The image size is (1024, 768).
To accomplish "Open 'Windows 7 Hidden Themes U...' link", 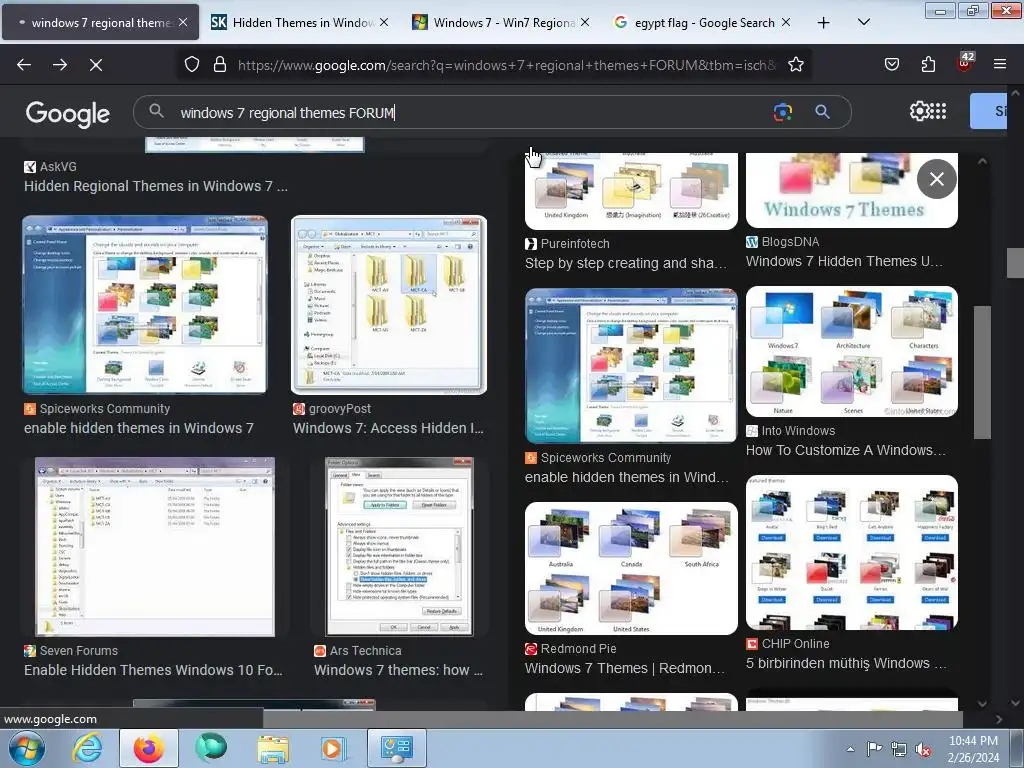I will click(x=844, y=261).
